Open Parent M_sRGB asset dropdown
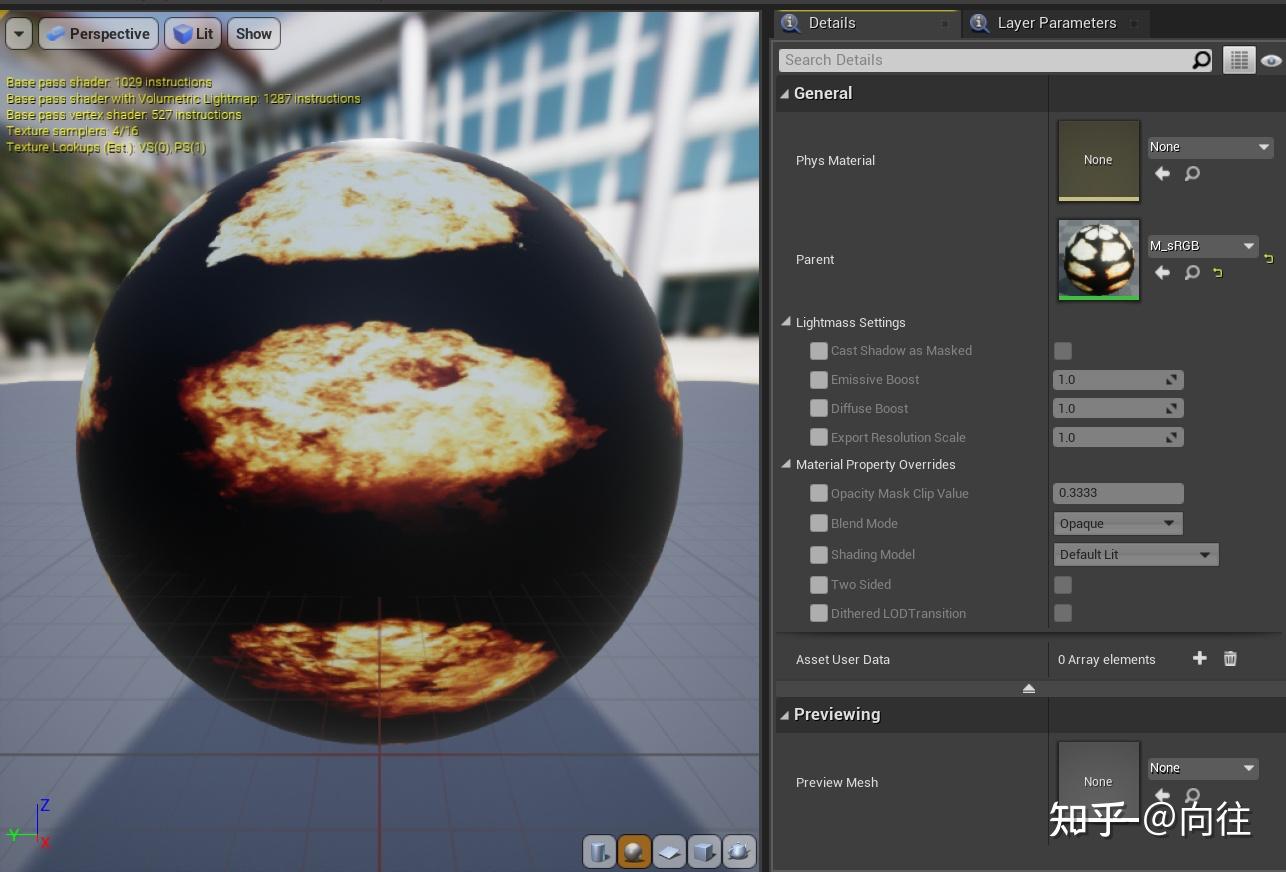 coord(1203,246)
